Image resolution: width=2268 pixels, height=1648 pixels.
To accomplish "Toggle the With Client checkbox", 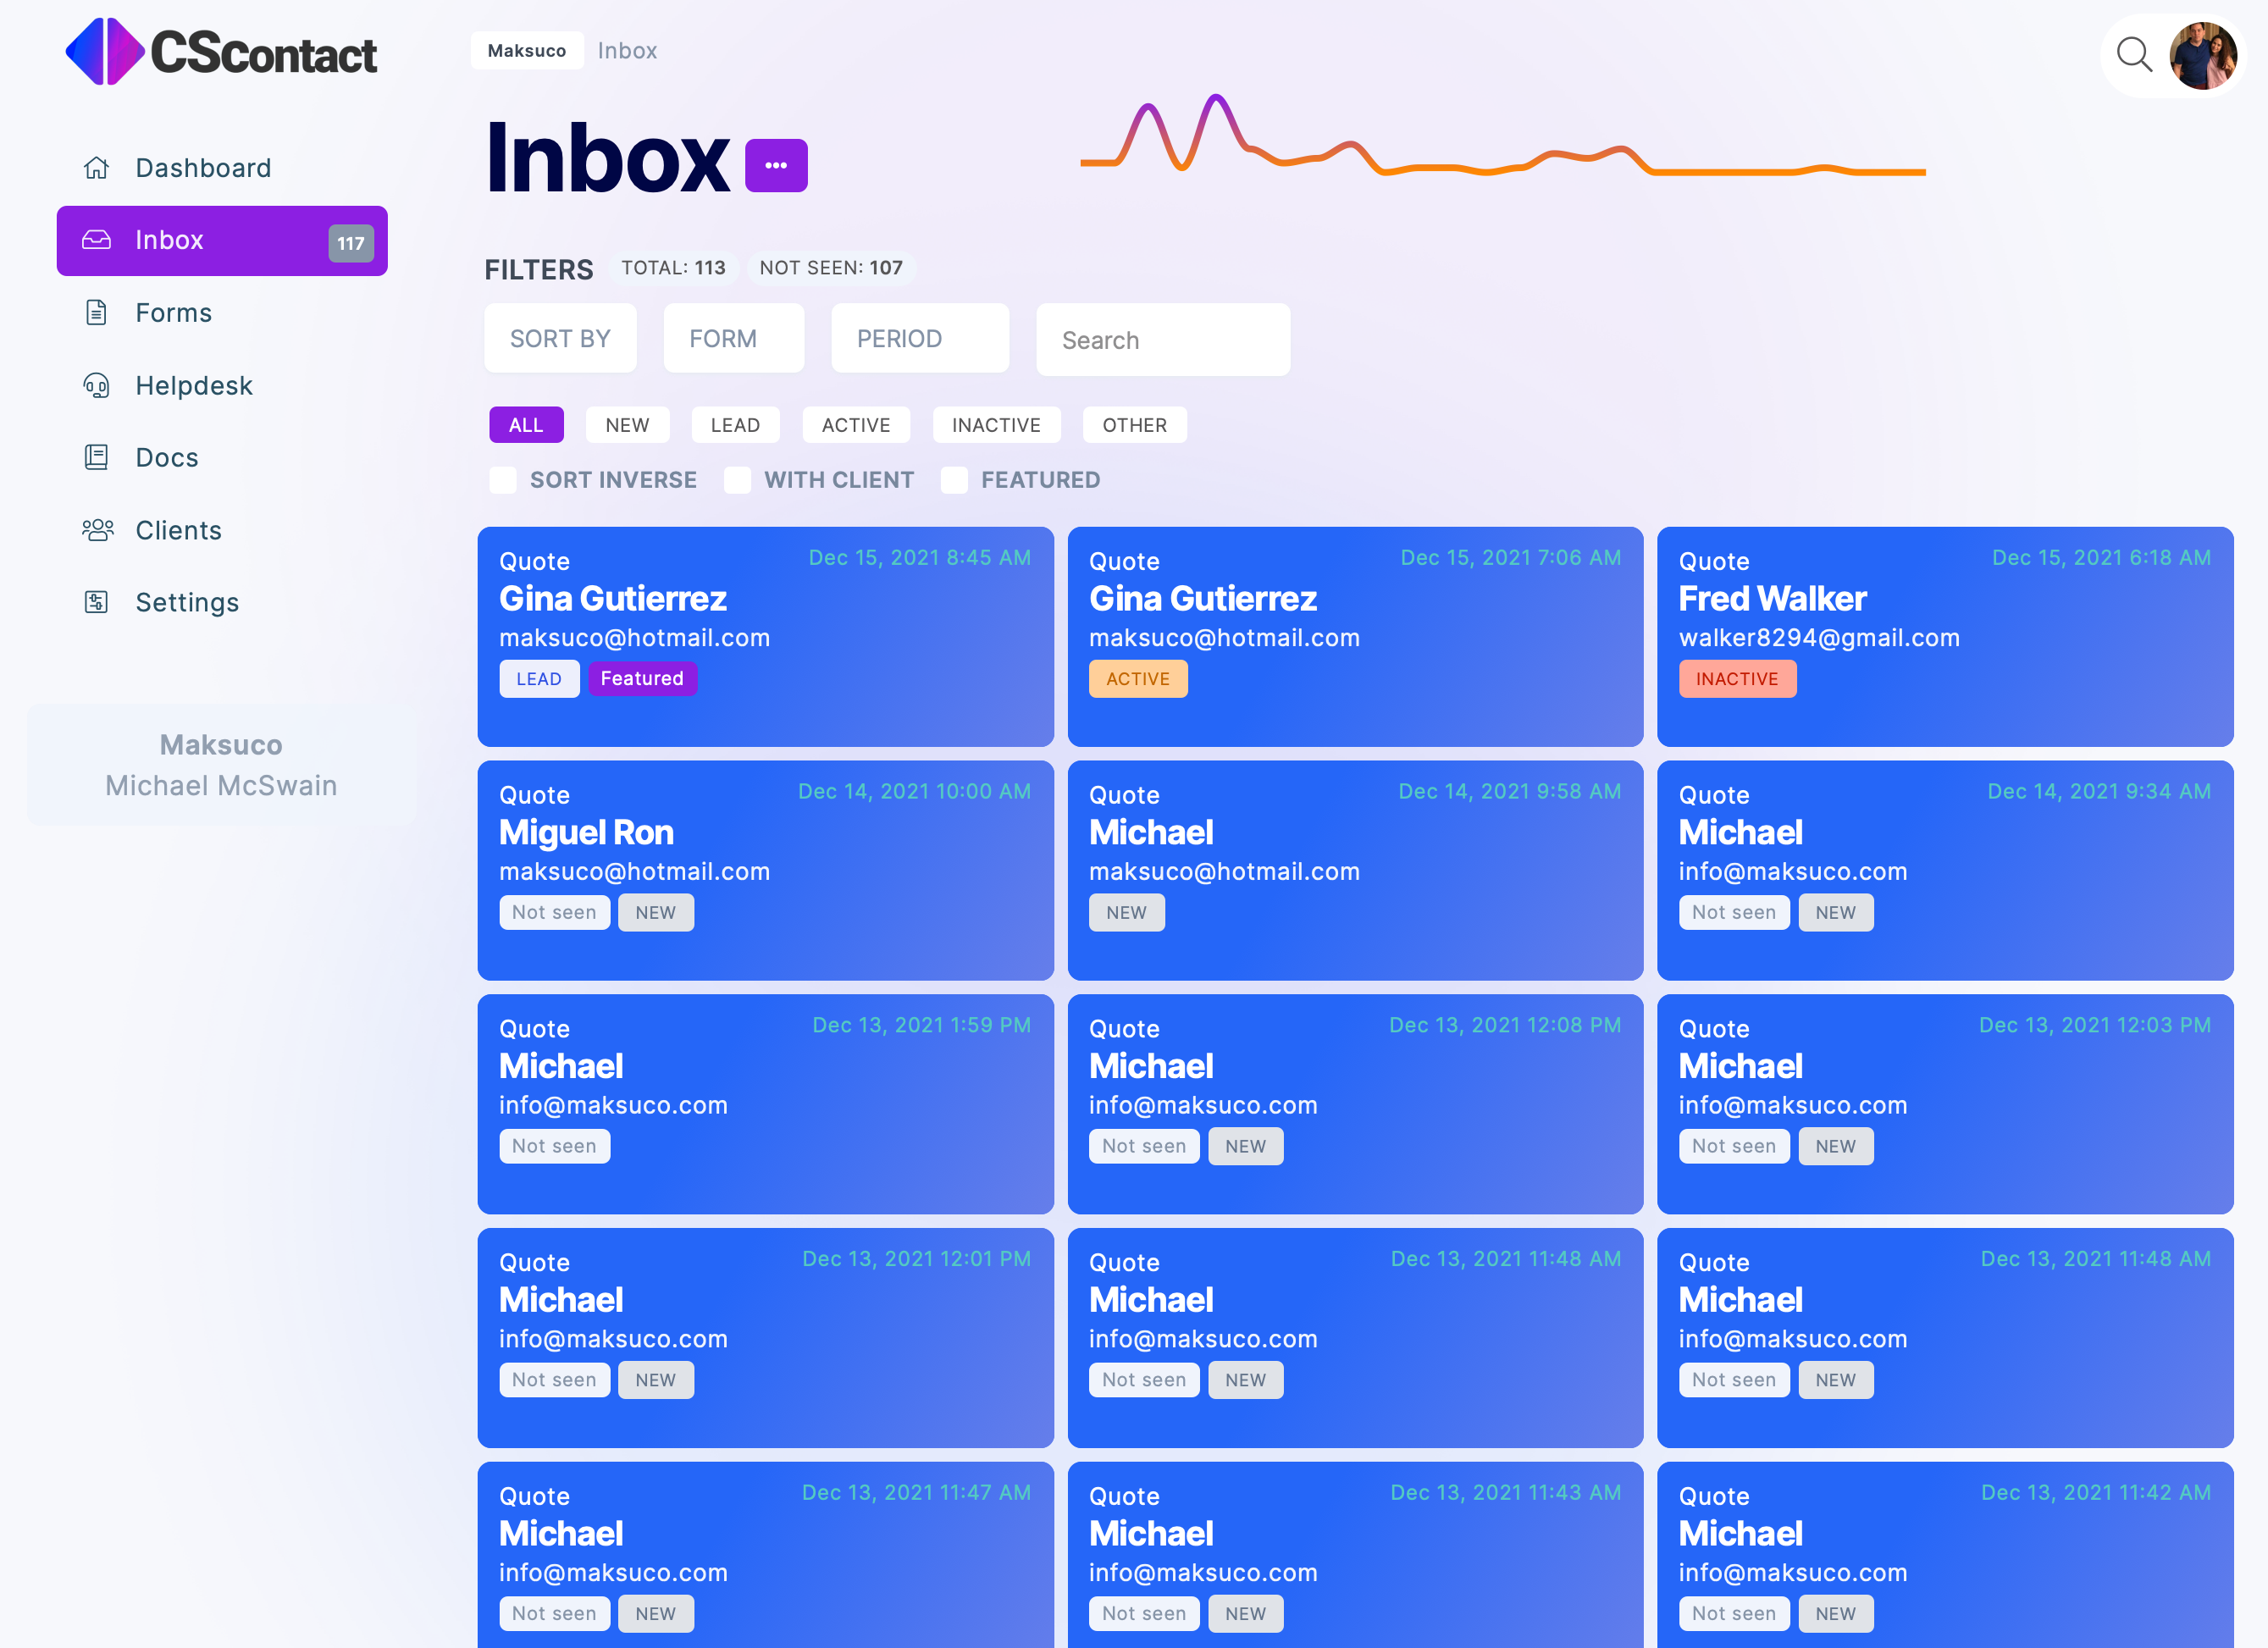I will 738,480.
